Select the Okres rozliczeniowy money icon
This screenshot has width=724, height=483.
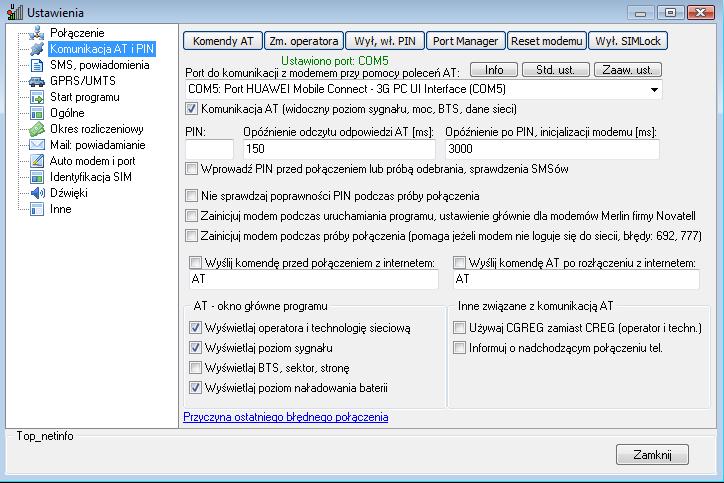tap(37, 129)
